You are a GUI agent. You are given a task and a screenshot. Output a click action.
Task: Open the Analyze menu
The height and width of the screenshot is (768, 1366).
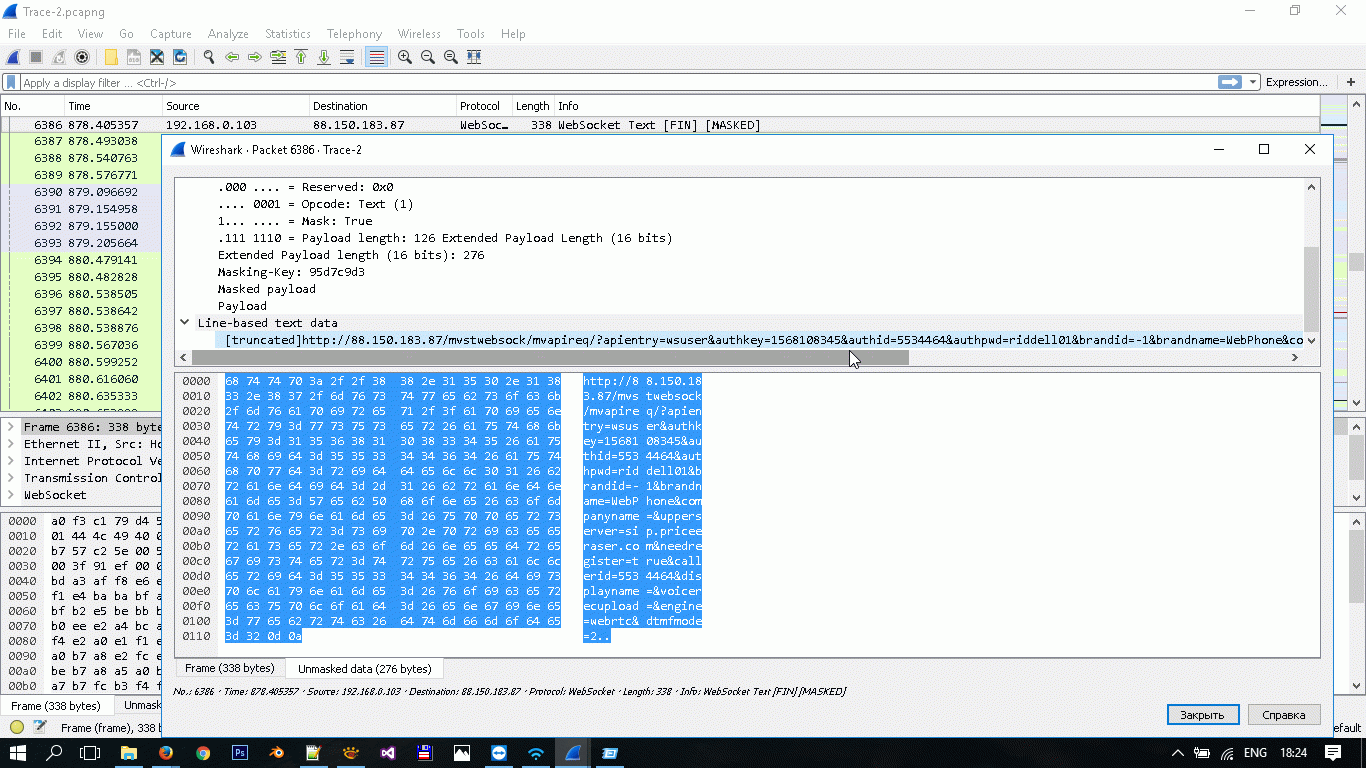pos(228,34)
